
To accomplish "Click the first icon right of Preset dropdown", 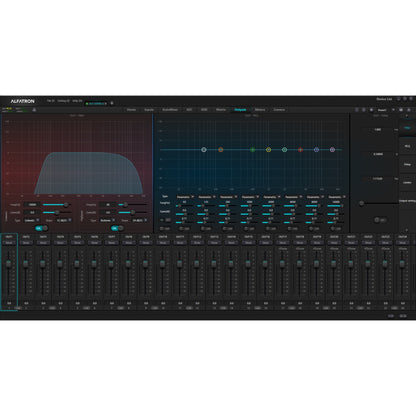I will click(401, 110).
